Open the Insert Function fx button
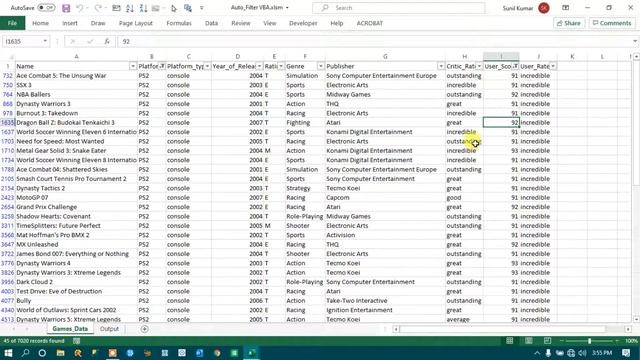 [107, 41]
